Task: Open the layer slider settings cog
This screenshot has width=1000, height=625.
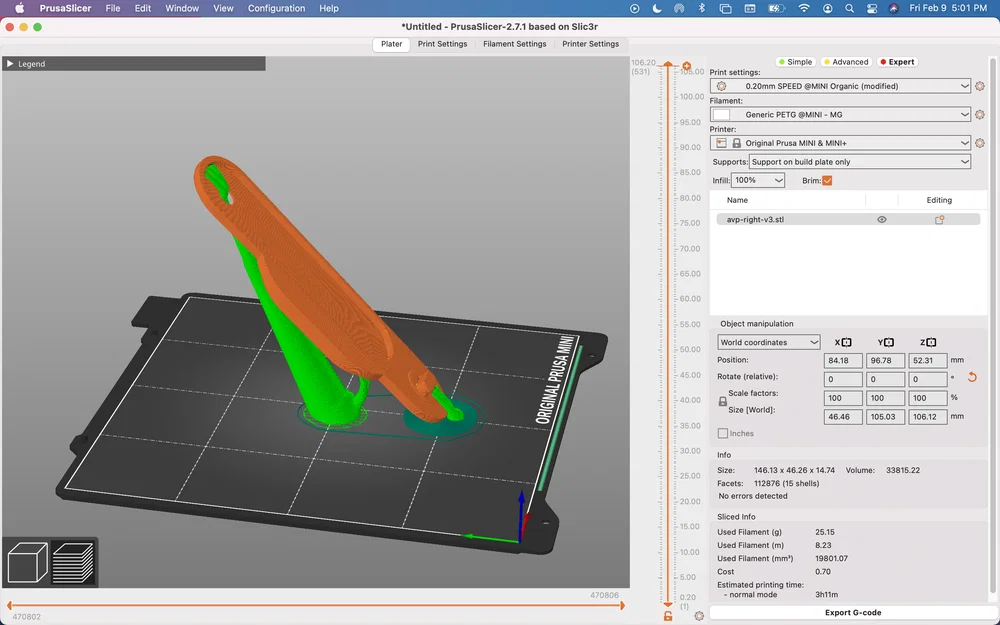Action: [699, 616]
